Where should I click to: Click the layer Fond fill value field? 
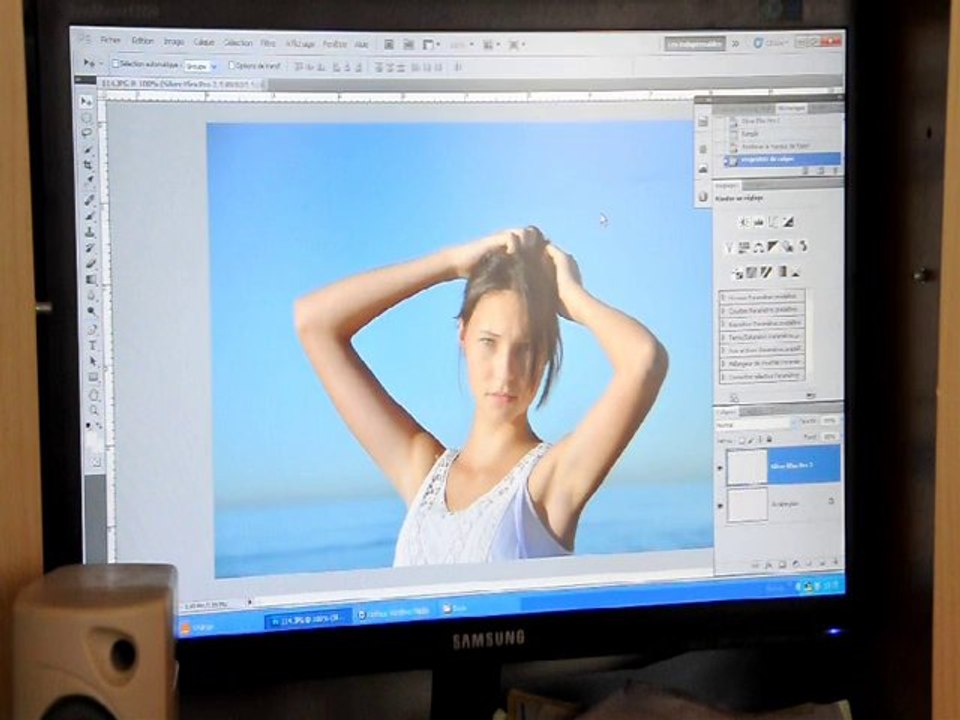[x=830, y=437]
